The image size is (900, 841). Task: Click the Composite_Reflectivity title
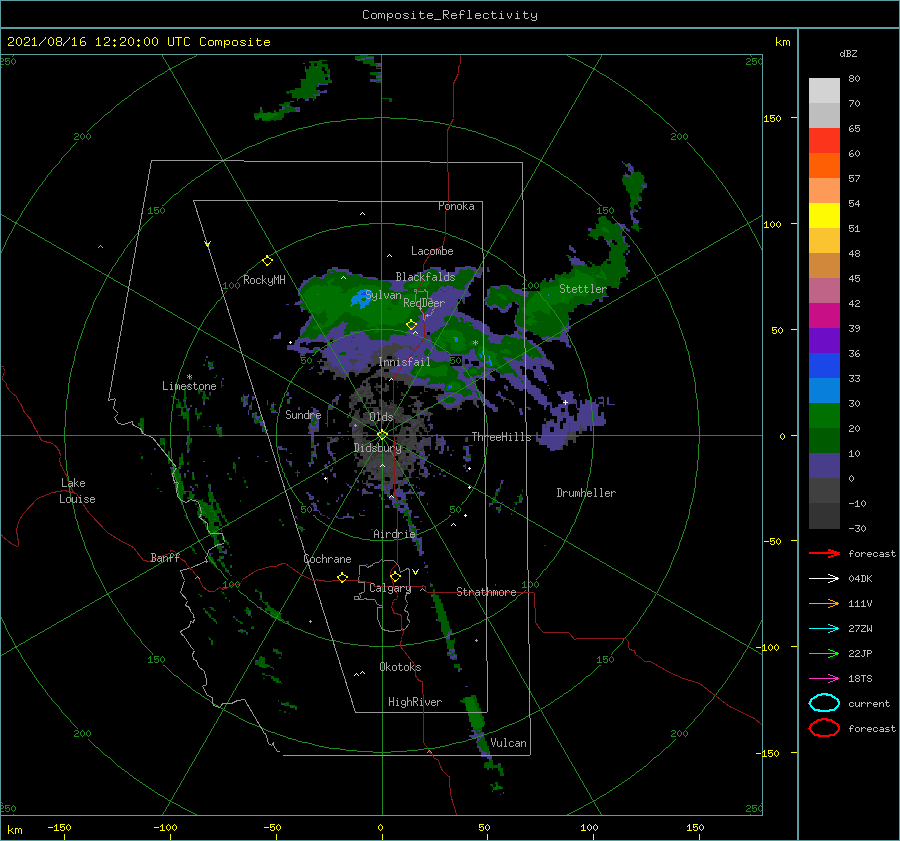pyautogui.click(x=450, y=15)
